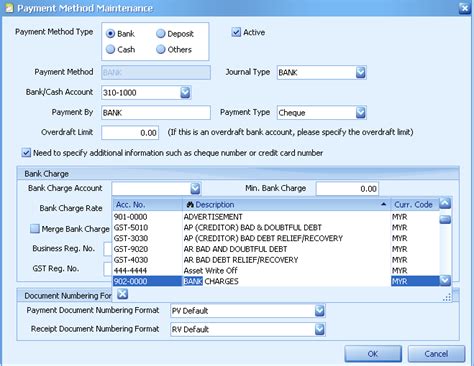Open Receipt Document Numbering Format dropdown
This screenshot has height=366, width=474.
319,329
